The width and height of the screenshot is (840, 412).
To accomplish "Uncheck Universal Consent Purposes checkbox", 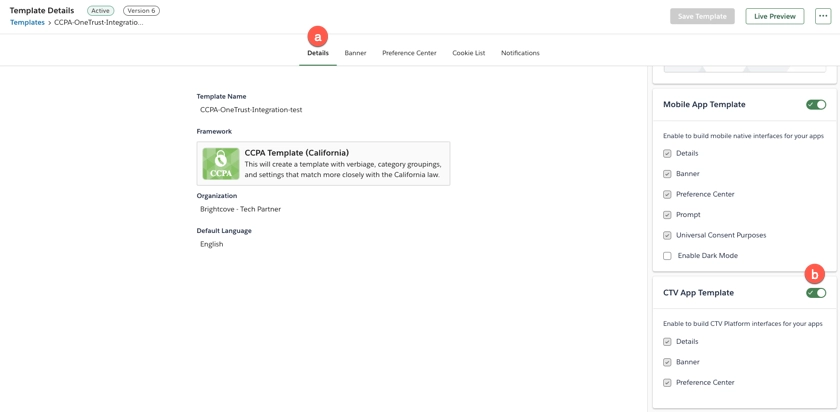I will [x=667, y=235].
